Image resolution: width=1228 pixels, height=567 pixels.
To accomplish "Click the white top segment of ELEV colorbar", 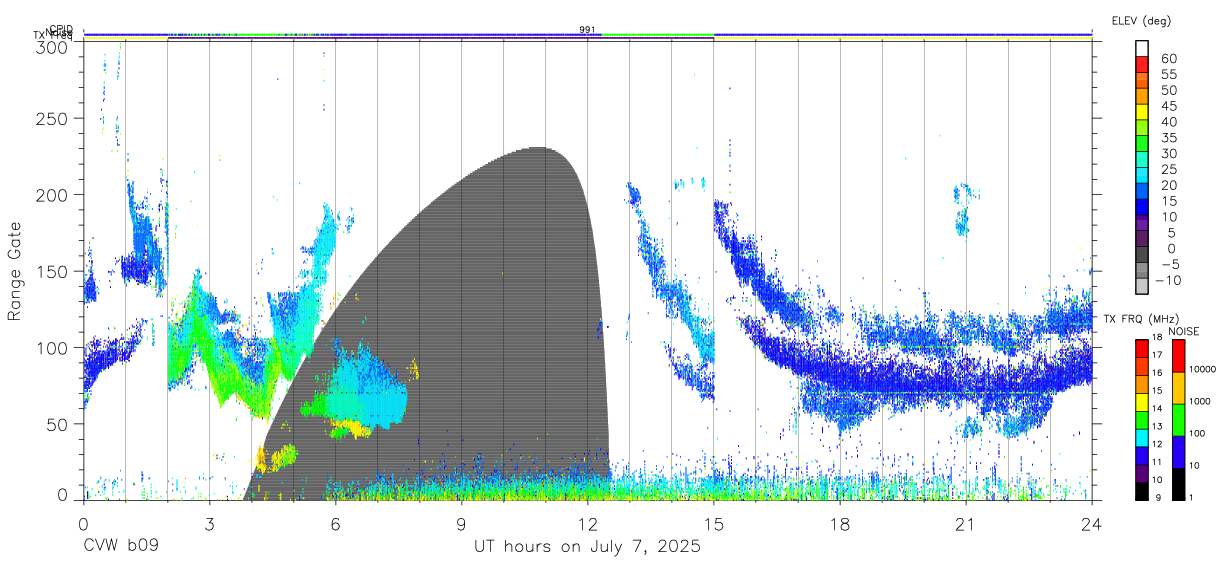I will [x=1142, y=49].
